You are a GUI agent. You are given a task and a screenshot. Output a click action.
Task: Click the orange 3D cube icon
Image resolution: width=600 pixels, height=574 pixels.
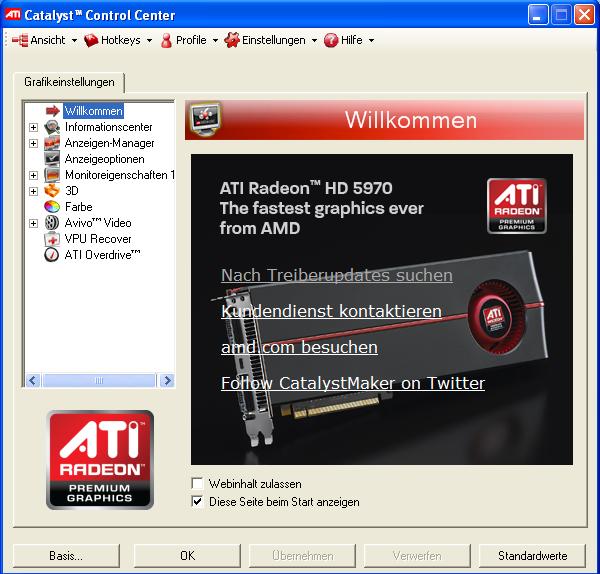pos(52,191)
